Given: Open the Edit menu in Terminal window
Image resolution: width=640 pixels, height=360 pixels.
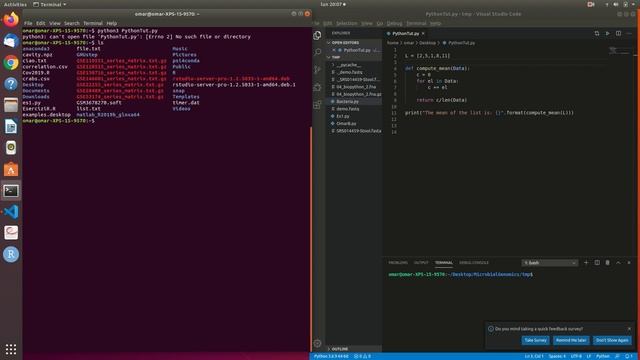Looking at the screenshot, I should [x=40, y=23].
